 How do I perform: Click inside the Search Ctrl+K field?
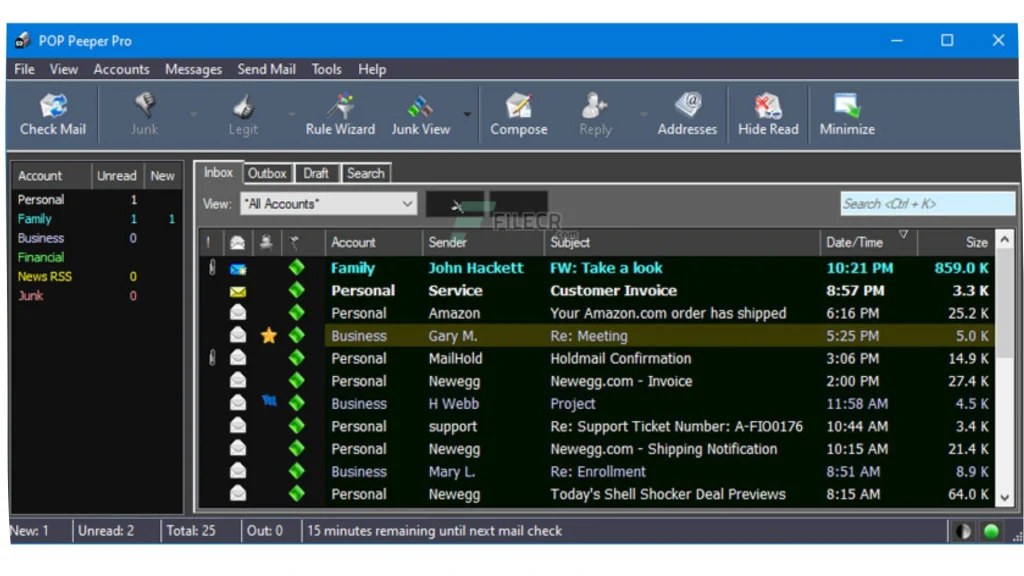click(925, 203)
